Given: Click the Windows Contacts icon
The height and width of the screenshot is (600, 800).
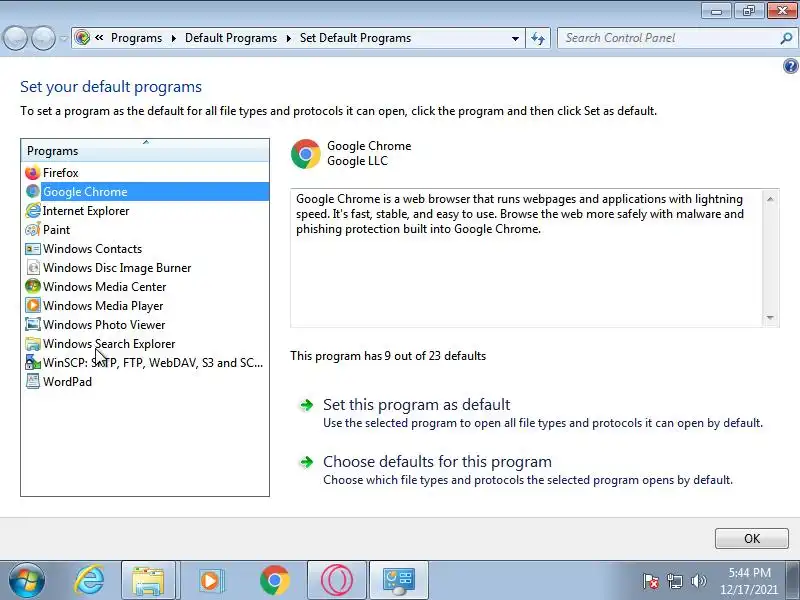Looking at the screenshot, I should point(33,249).
